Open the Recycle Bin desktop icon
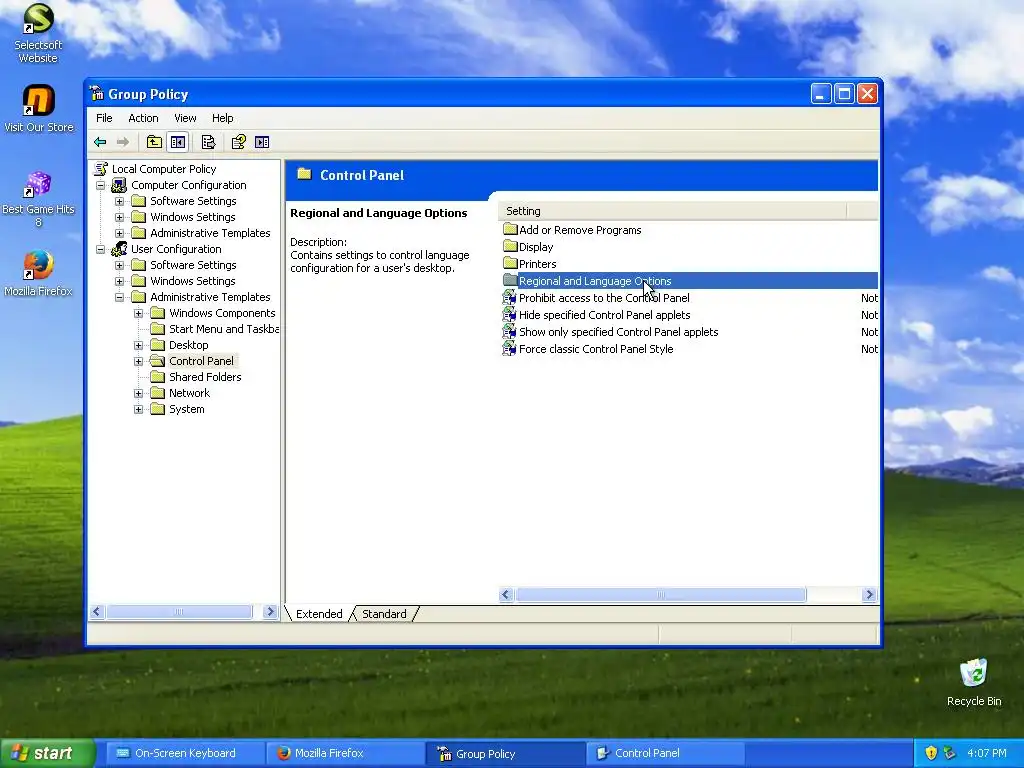 (974, 682)
